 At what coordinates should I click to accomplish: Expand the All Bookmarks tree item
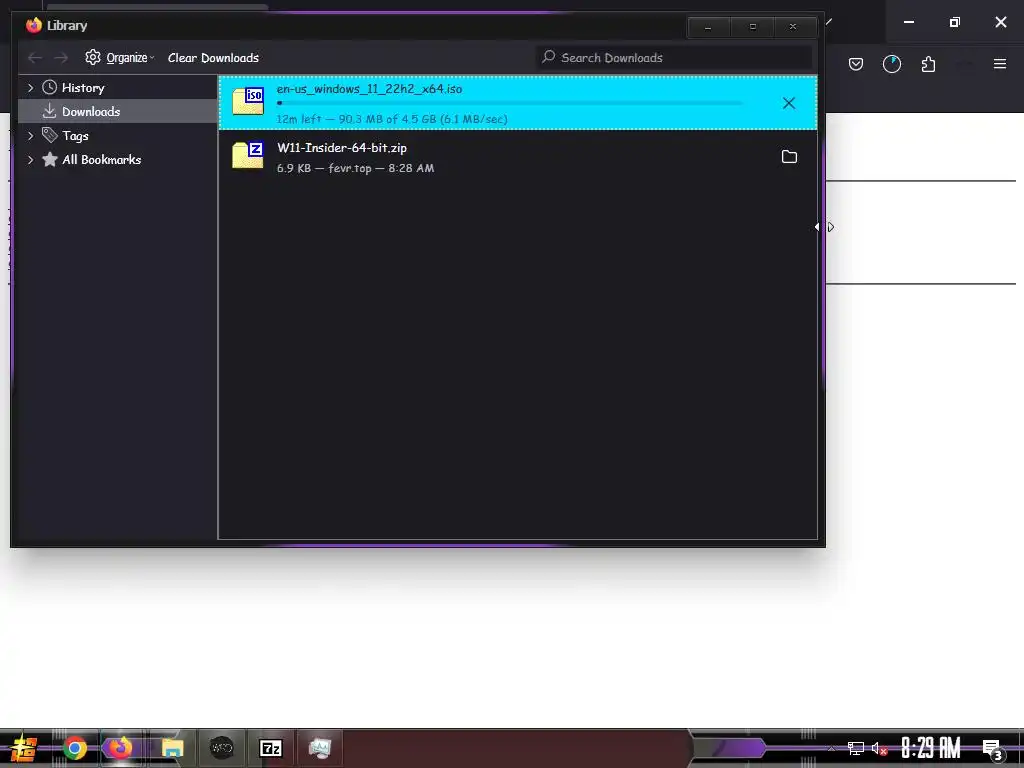tap(30, 159)
